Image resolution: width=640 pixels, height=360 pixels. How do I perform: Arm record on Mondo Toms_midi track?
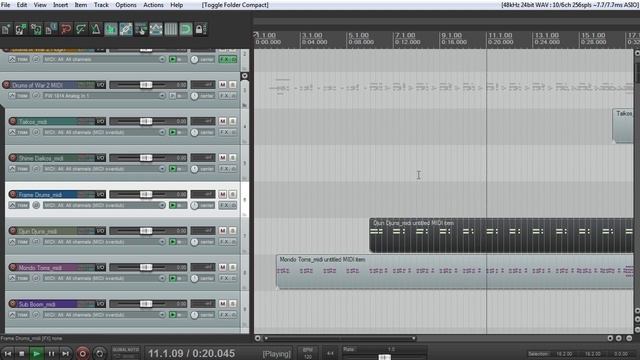point(13,267)
